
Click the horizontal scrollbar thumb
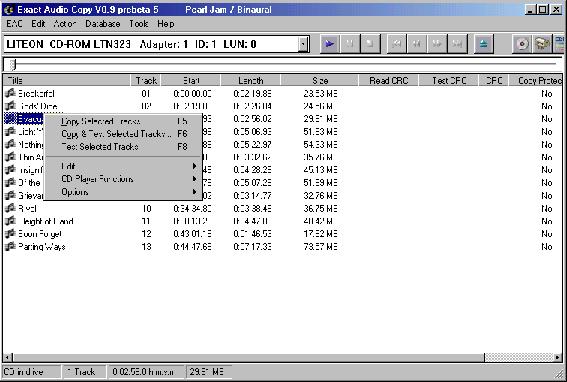[x=249, y=357]
